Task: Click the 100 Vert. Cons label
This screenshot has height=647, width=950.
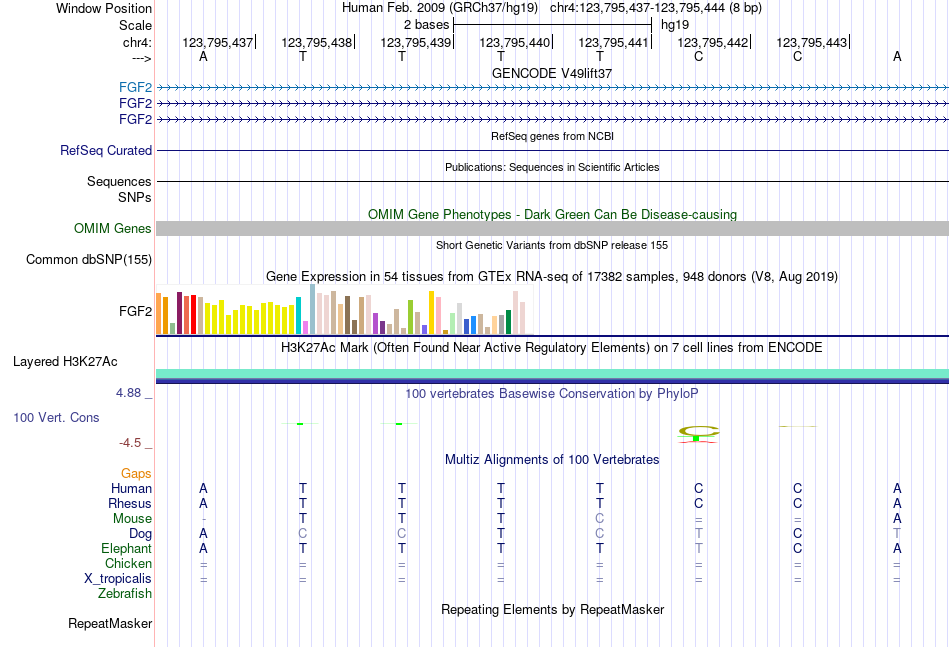Action: click(x=56, y=417)
